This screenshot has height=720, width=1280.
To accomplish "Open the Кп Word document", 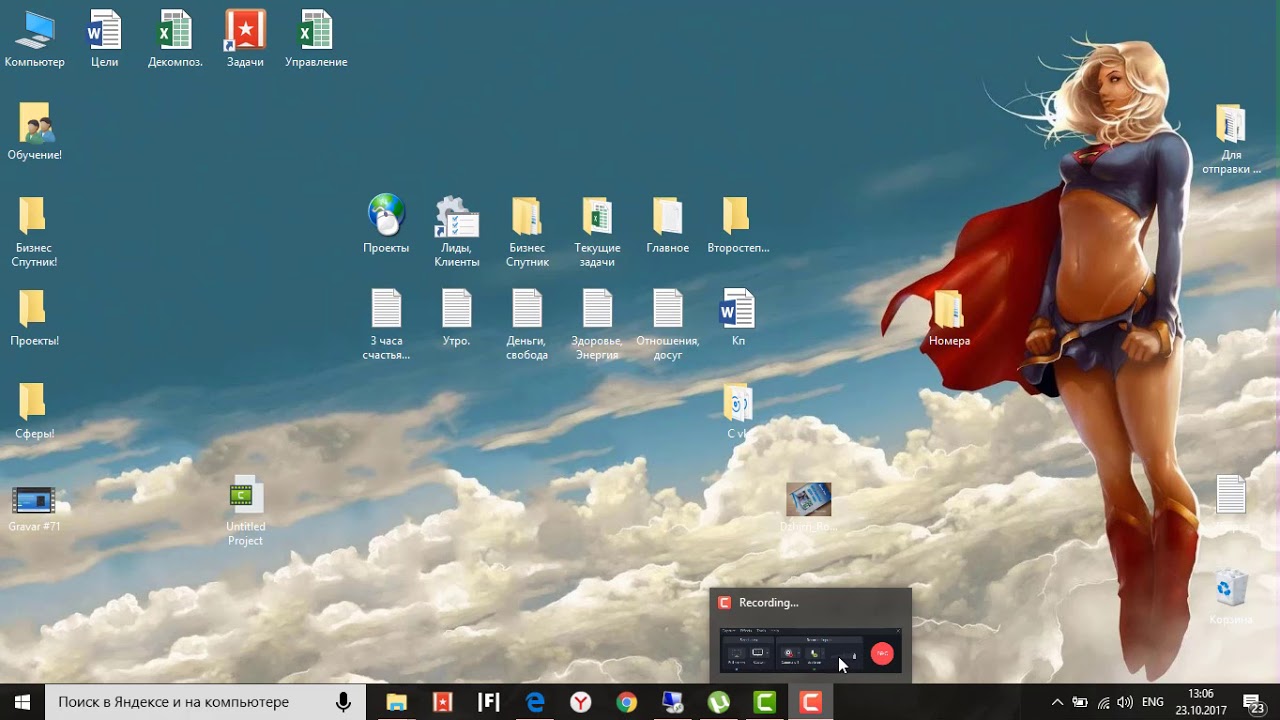I will coord(738,317).
